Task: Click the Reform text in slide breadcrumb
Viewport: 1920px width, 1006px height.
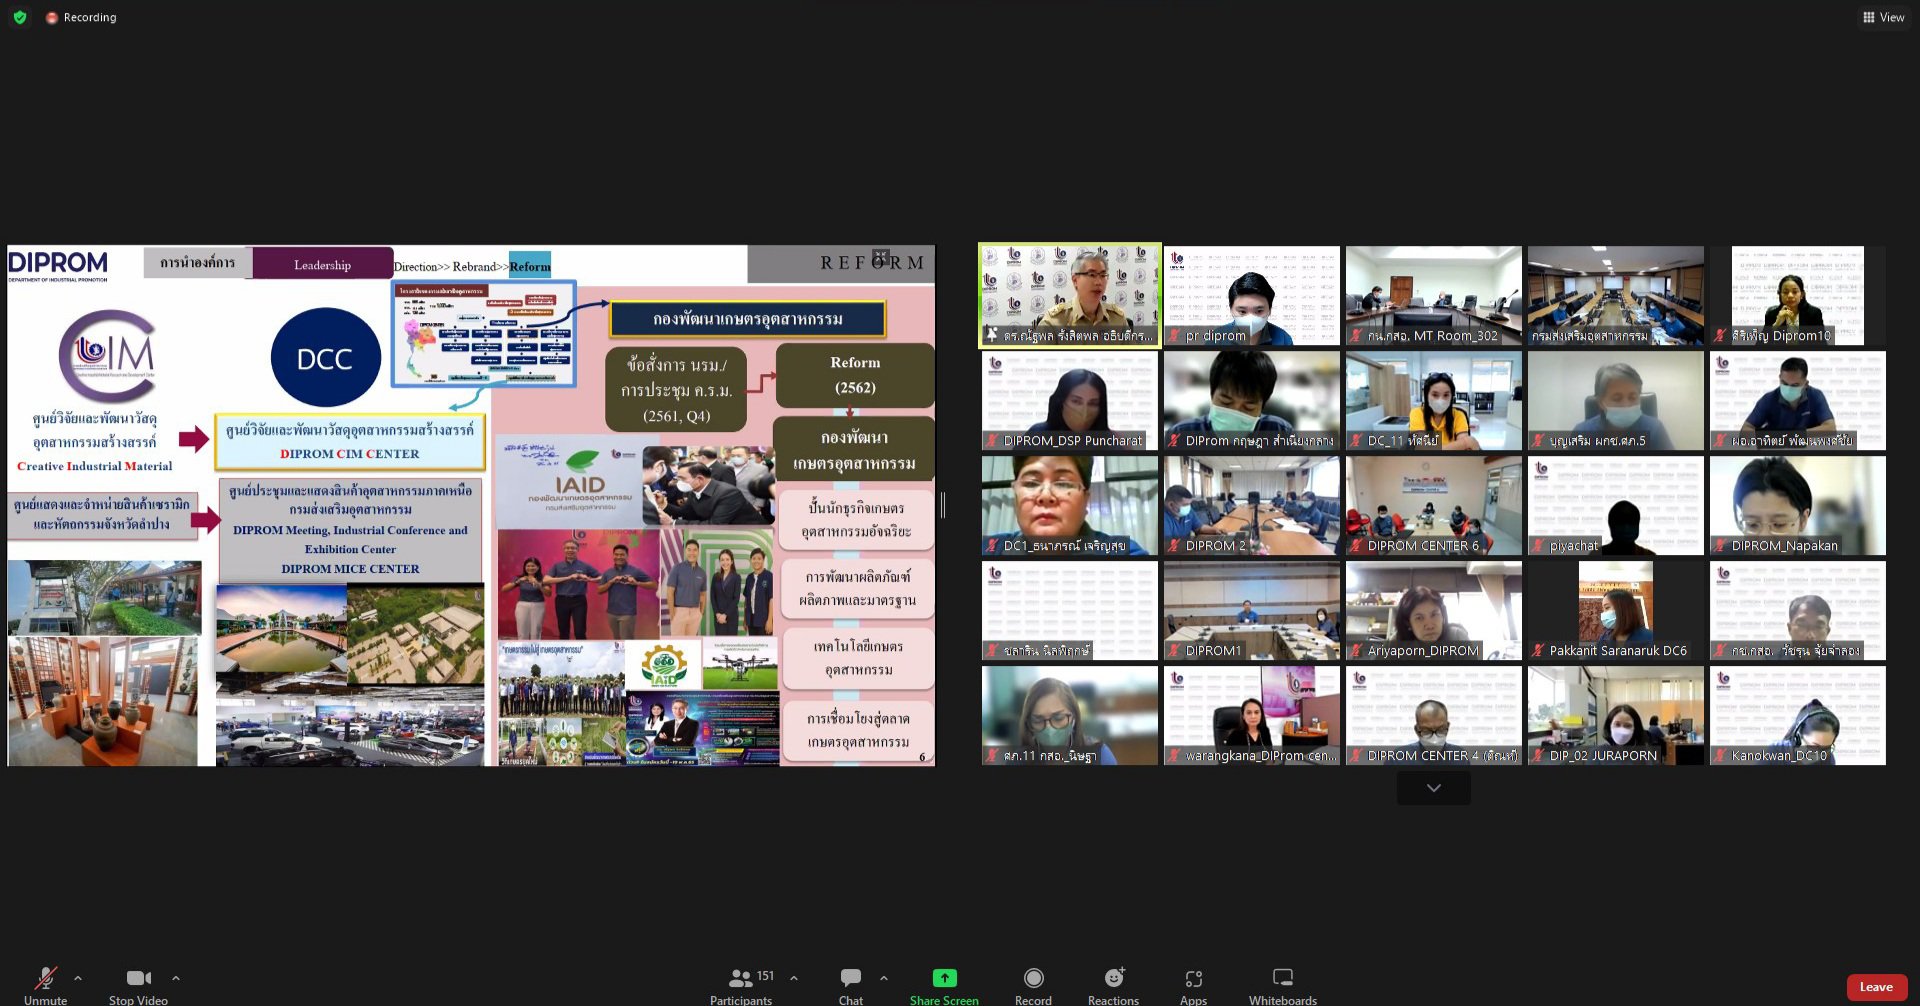Action: (x=530, y=266)
